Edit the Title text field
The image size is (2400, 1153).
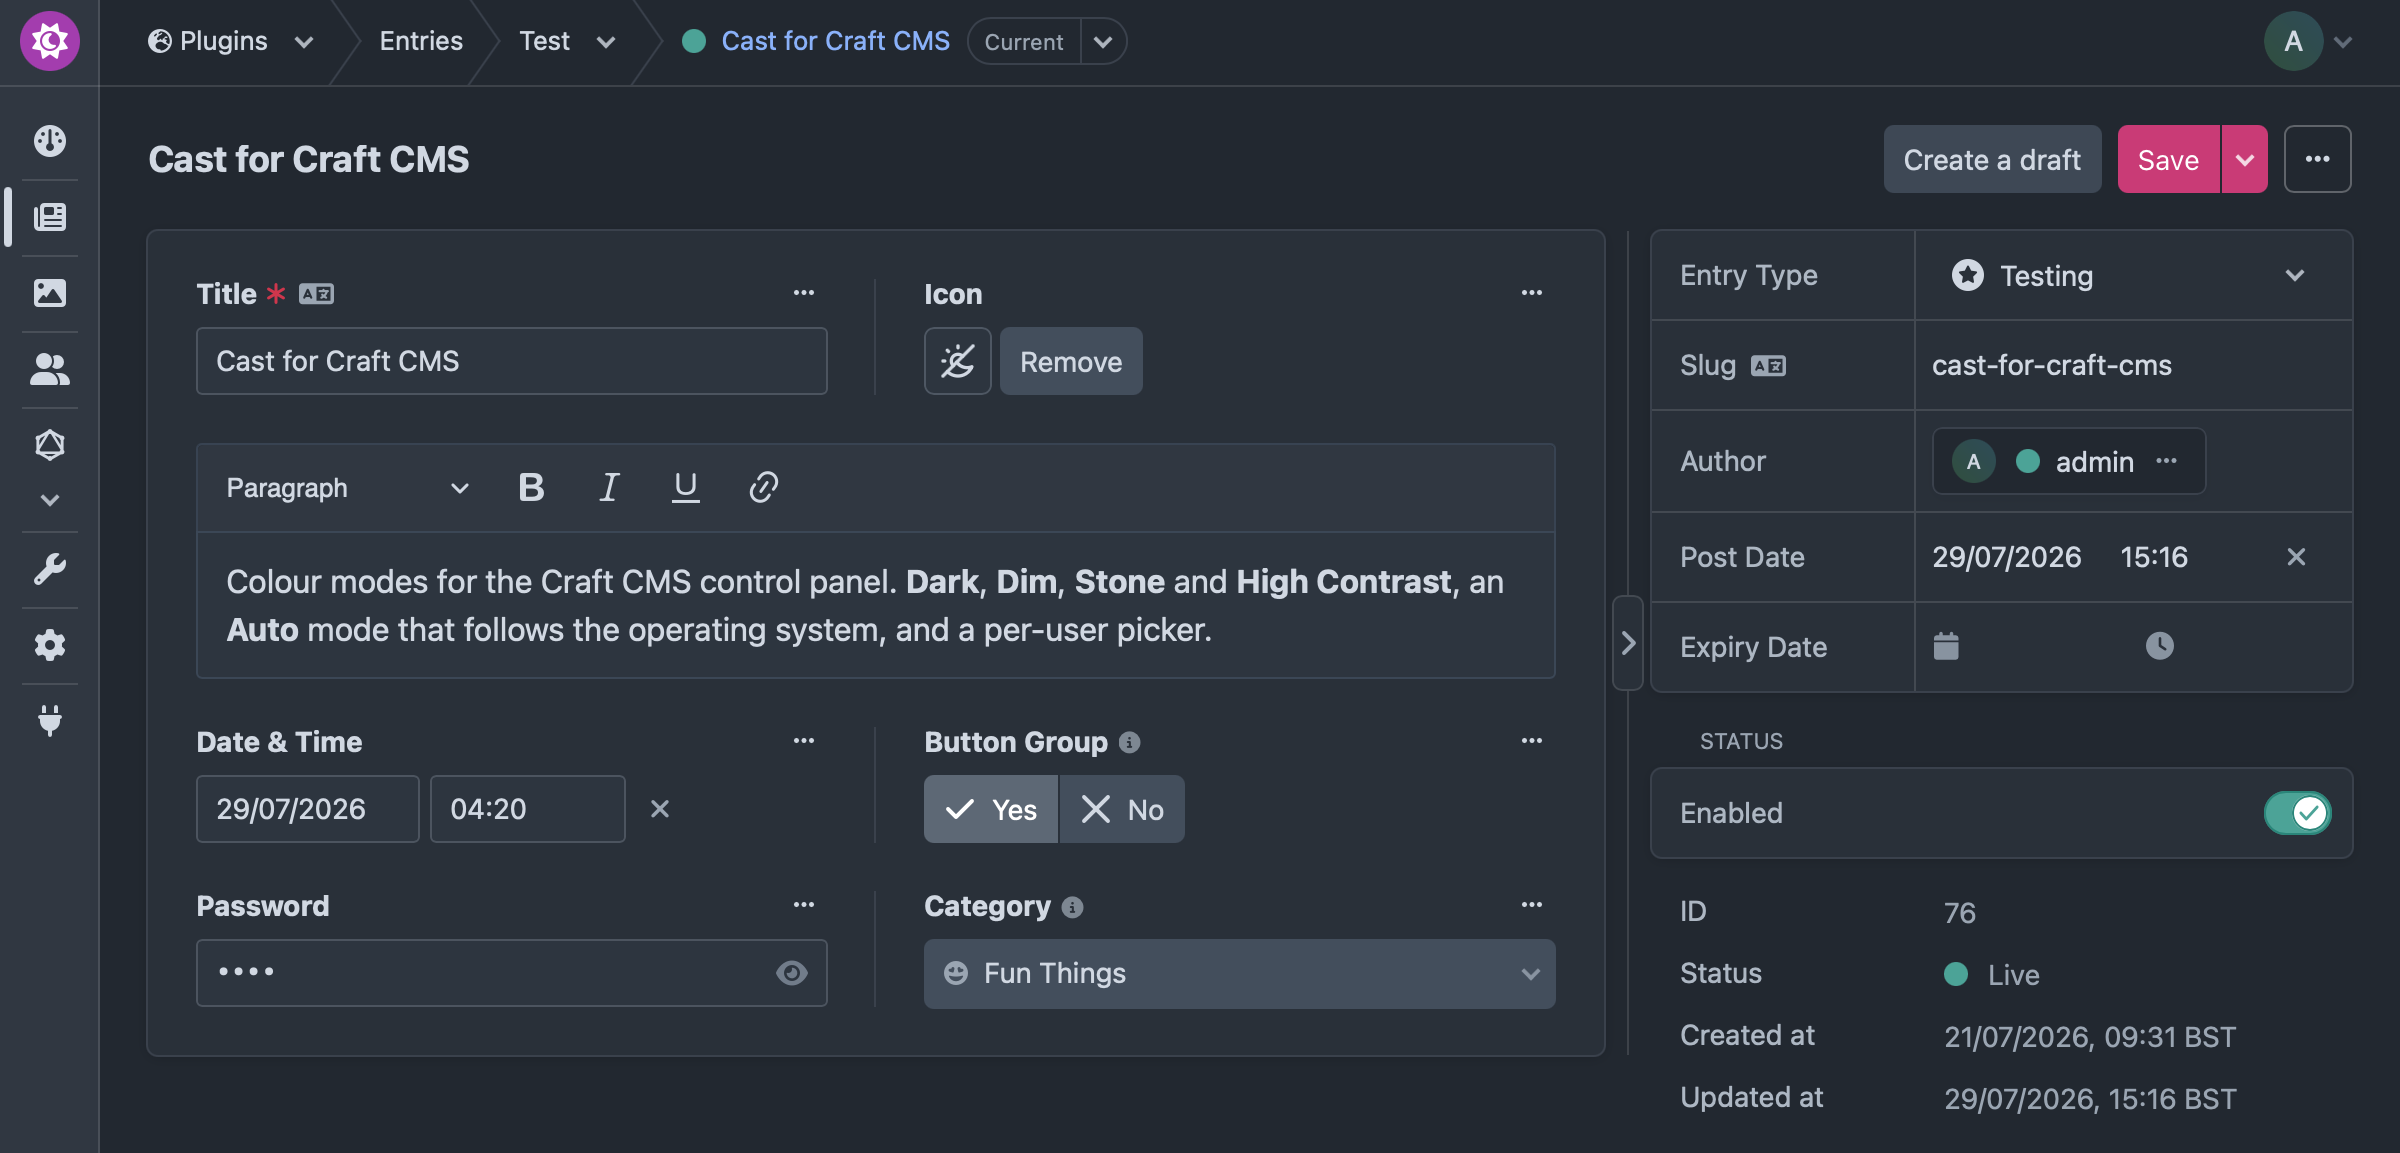pos(512,361)
